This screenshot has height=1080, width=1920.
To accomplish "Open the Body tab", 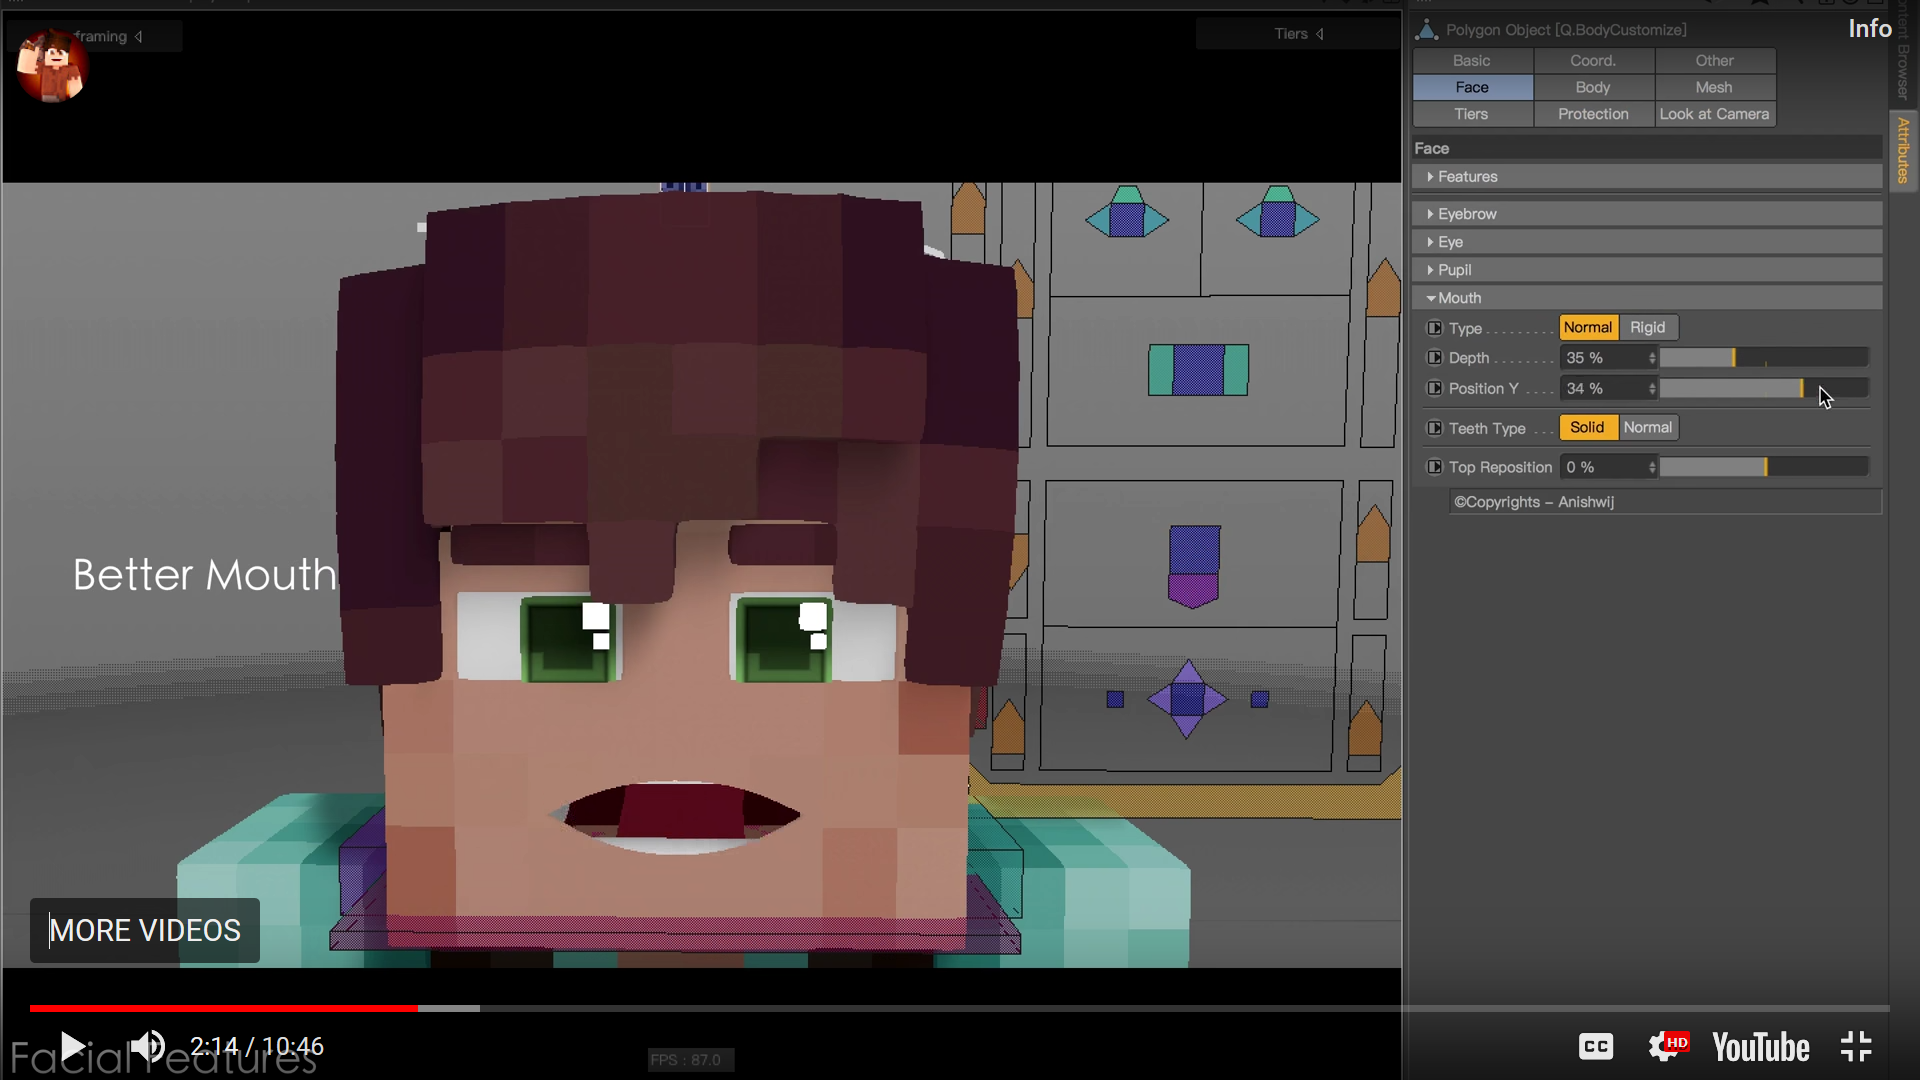I will point(1593,87).
